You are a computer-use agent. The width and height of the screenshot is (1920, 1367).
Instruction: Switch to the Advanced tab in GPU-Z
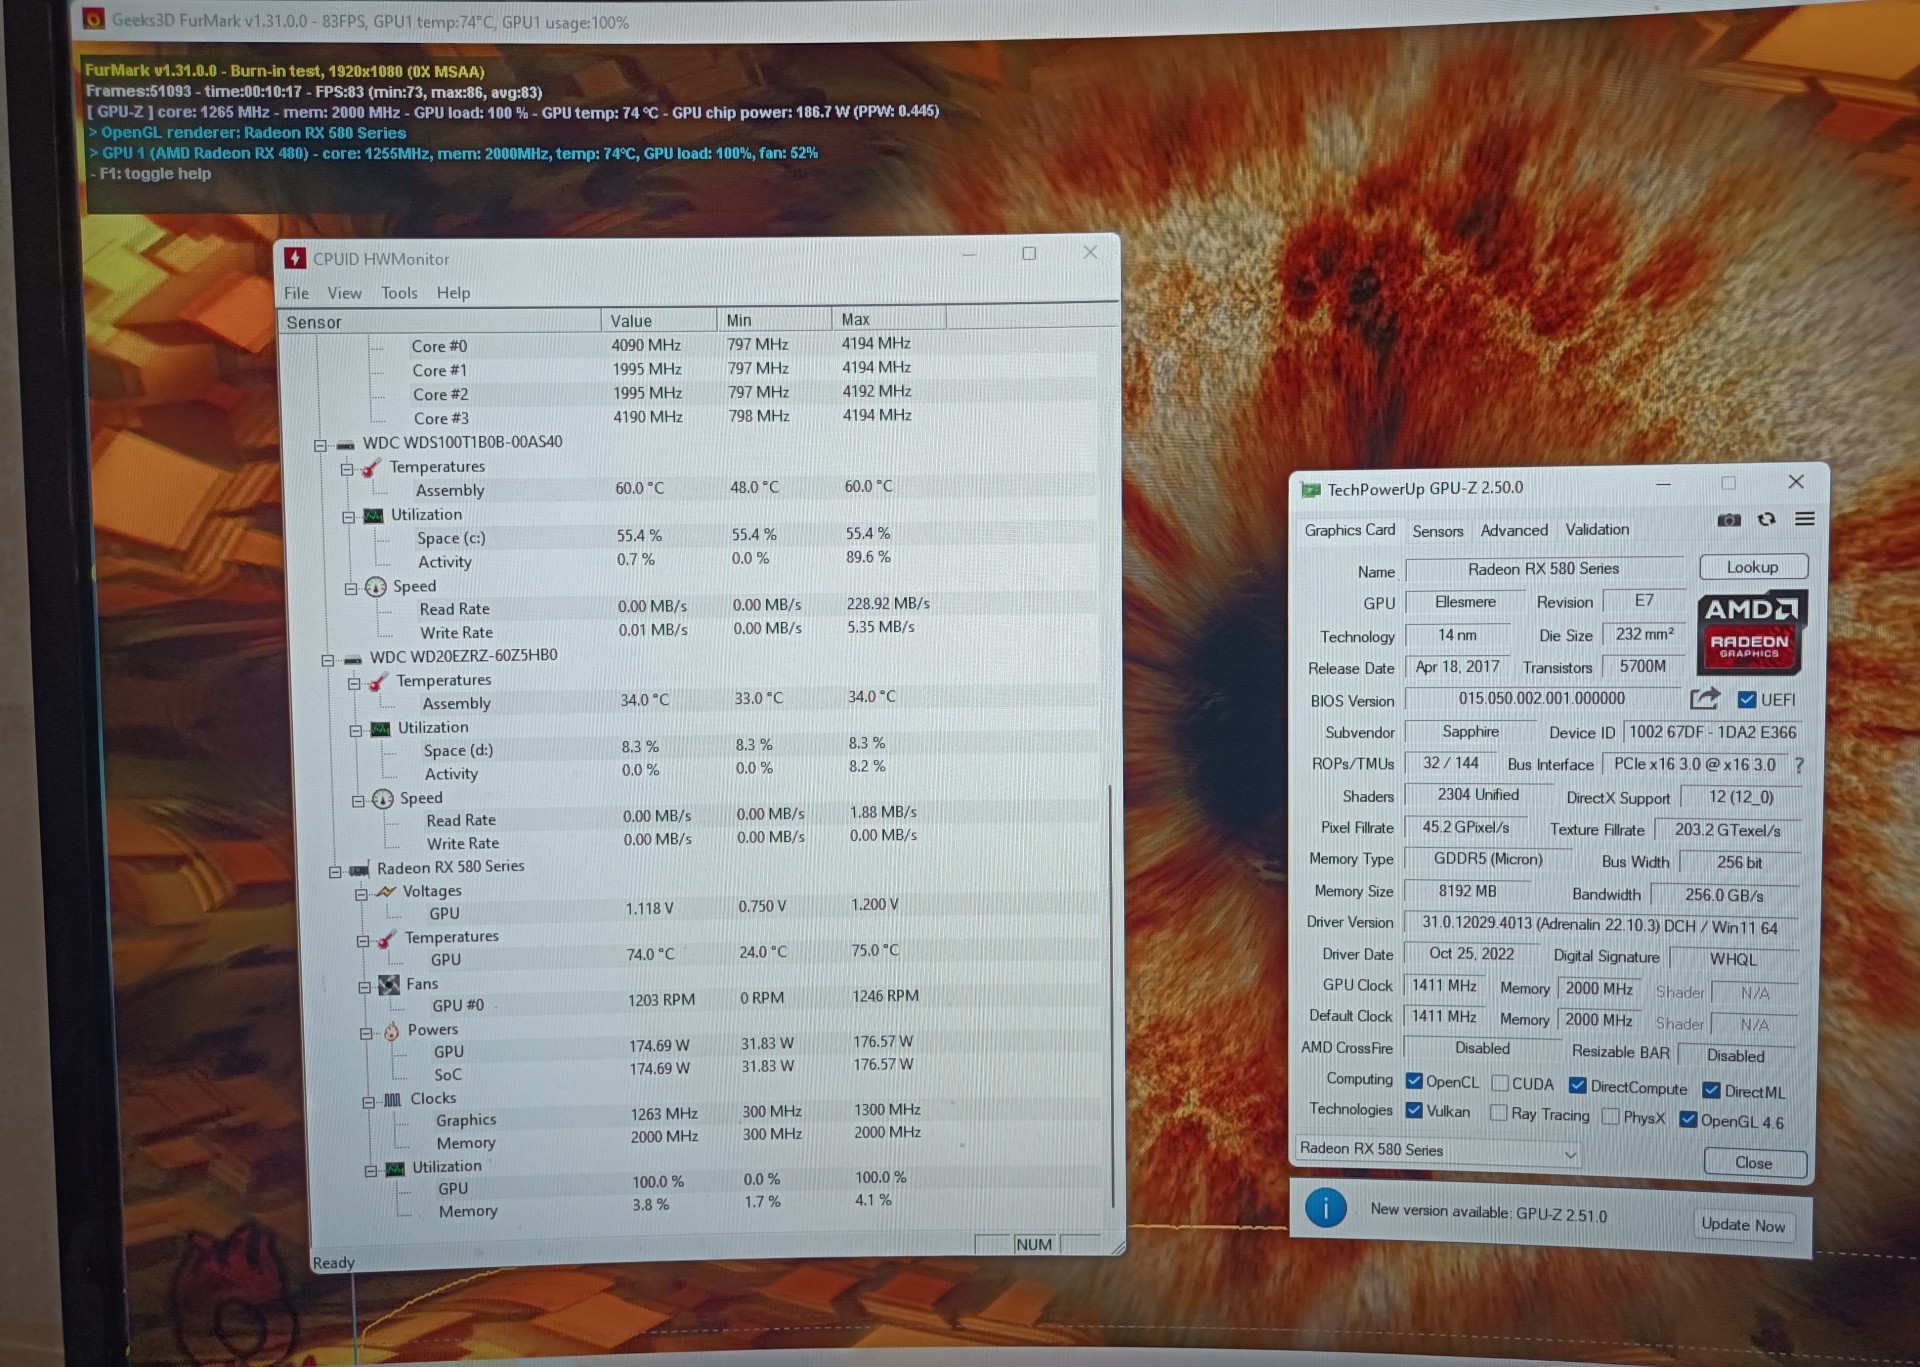tap(1514, 530)
